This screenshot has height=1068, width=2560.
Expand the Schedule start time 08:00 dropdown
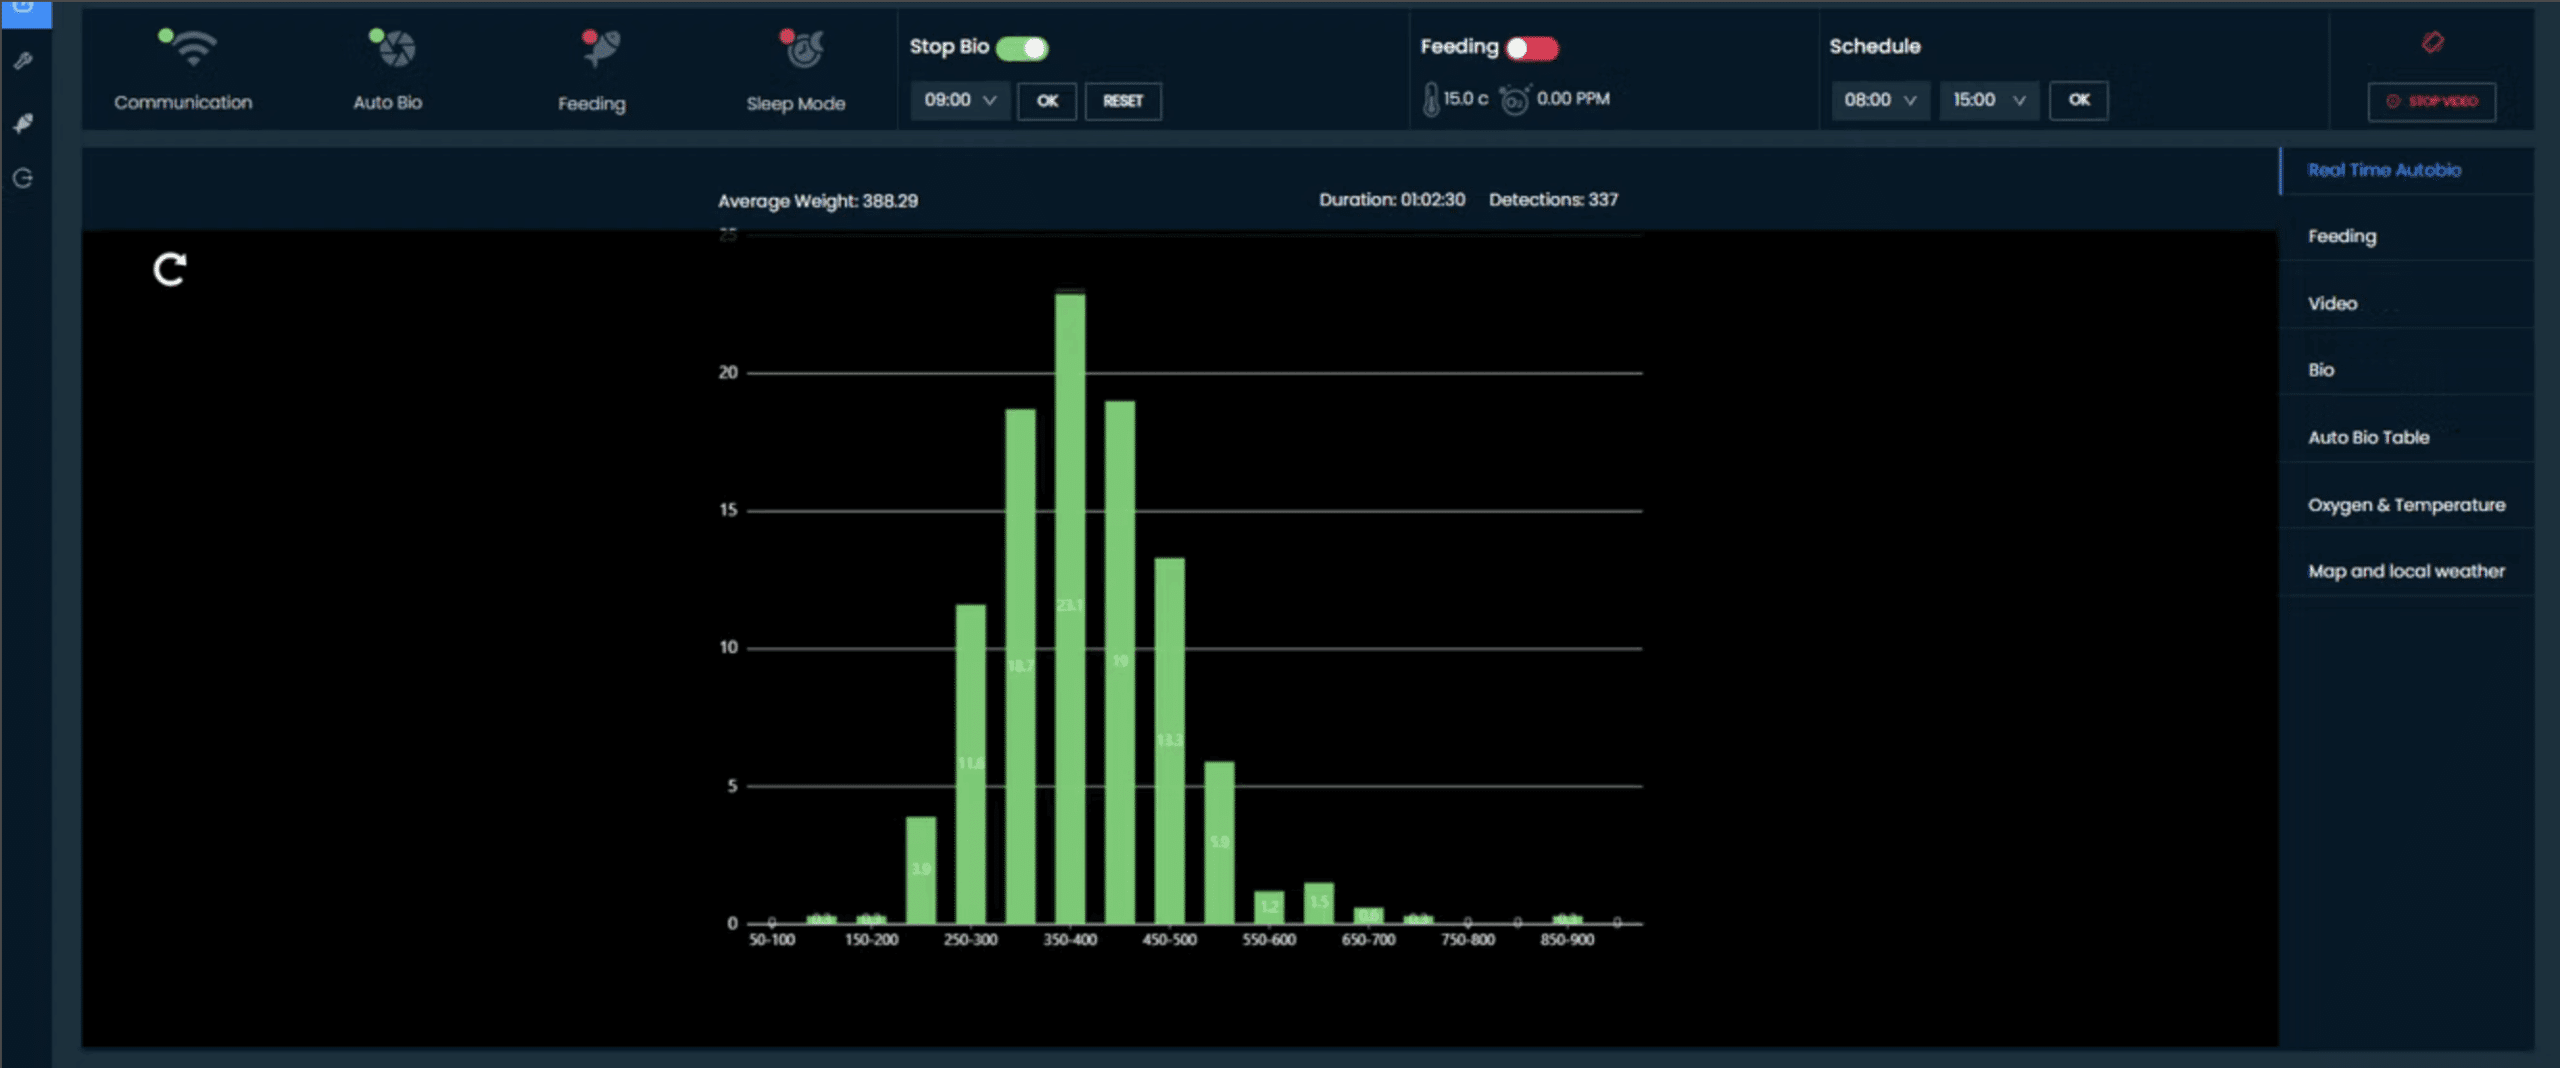(x=1879, y=100)
